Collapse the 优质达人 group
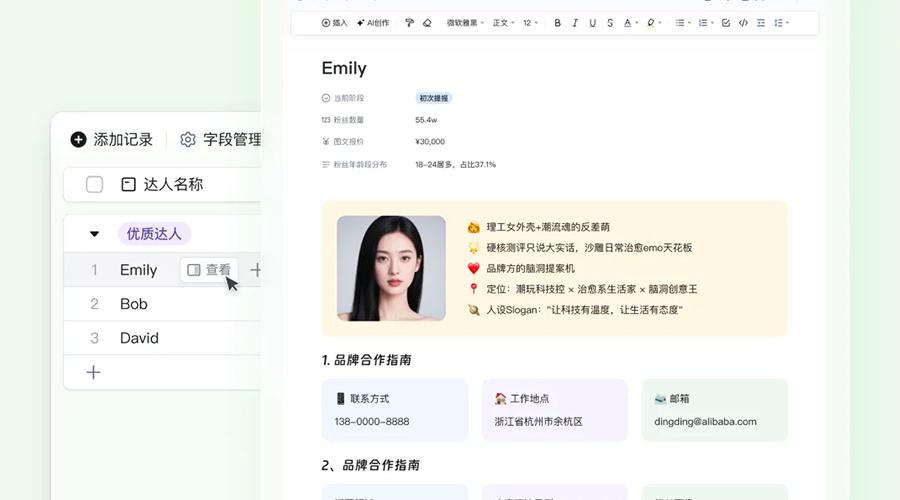 pyautogui.click(x=94, y=234)
